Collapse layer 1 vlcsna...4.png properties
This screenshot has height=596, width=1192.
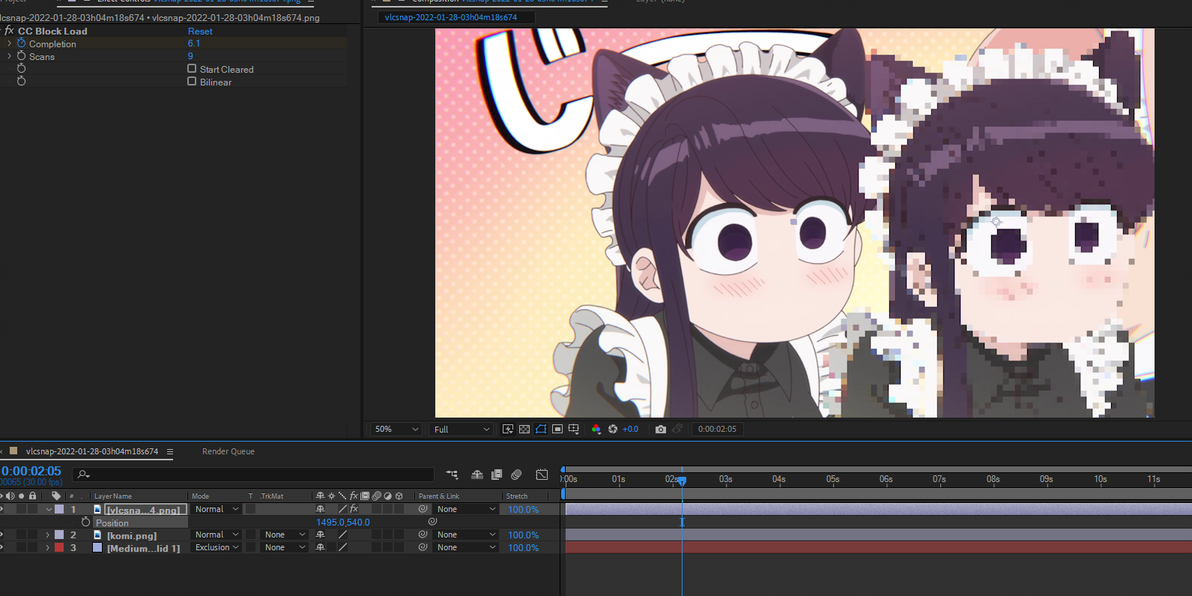coord(49,509)
